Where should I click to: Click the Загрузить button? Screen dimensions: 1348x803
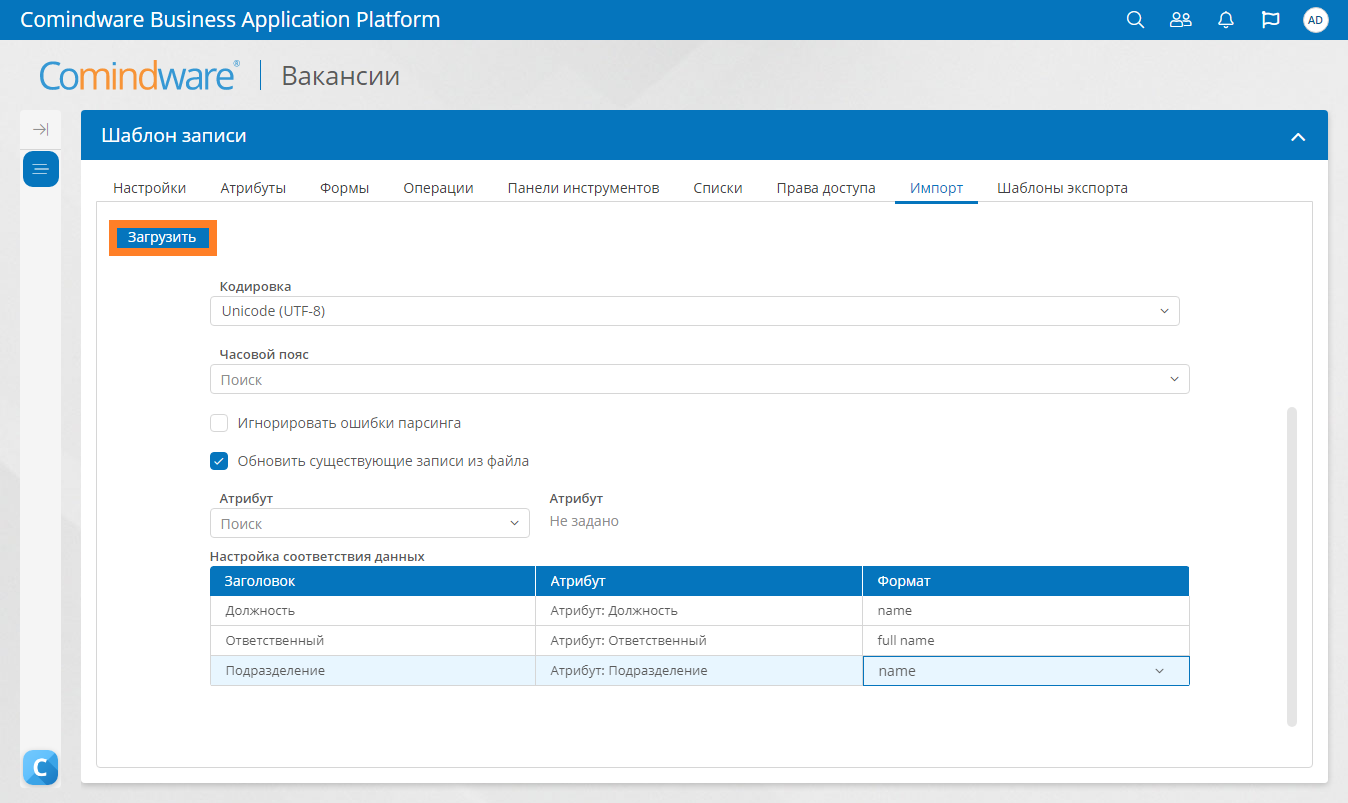point(162,238)
